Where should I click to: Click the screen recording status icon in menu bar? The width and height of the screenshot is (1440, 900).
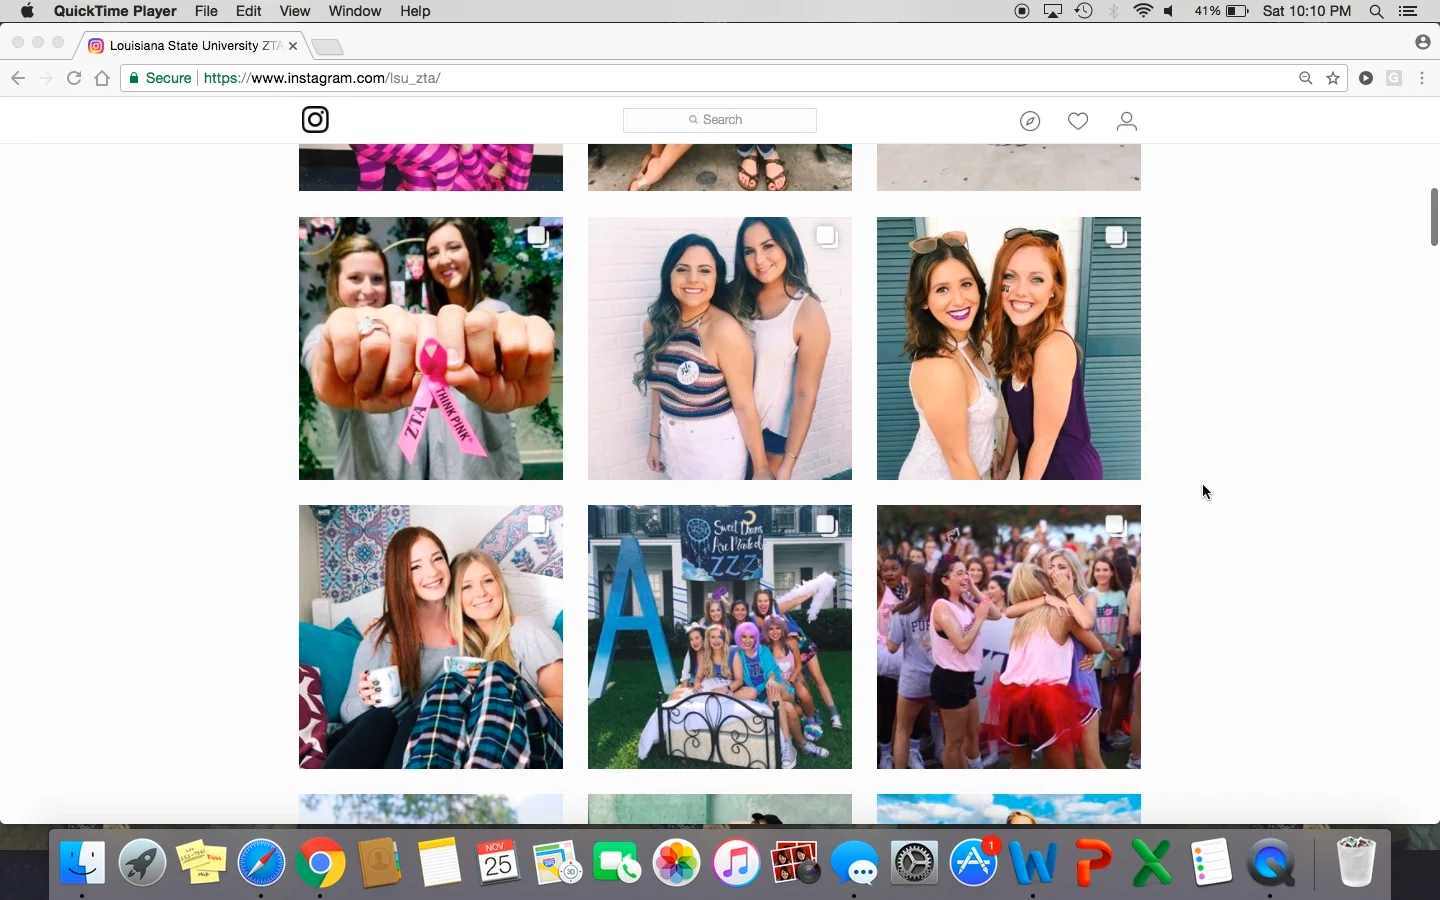point(1022,11)
